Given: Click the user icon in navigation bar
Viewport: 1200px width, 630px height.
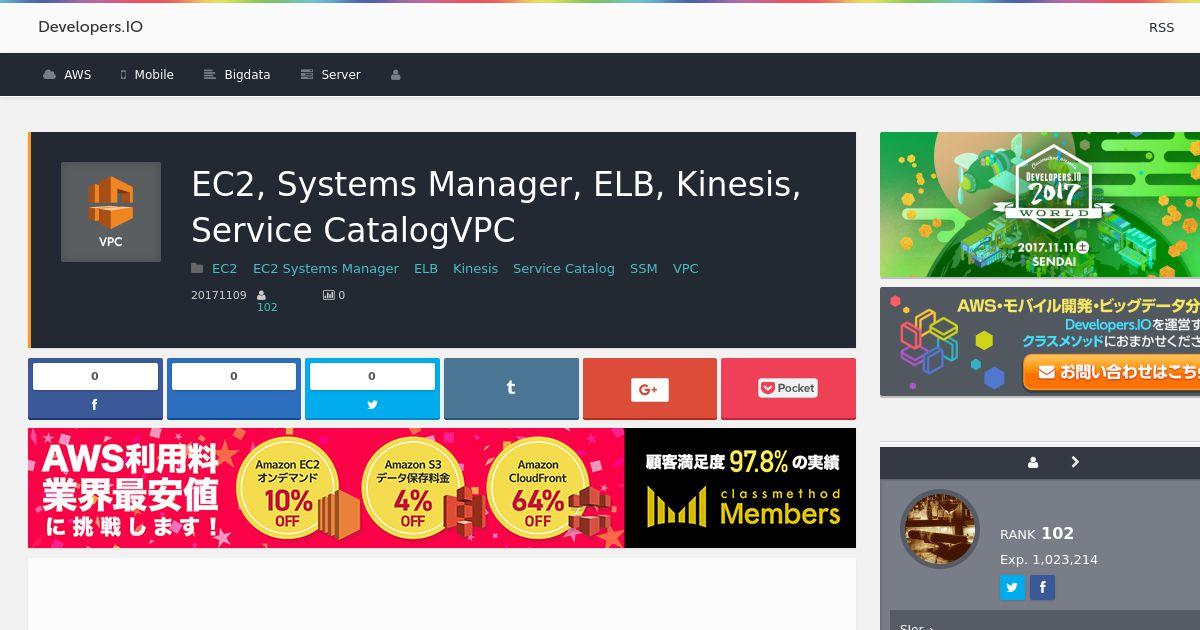Looking at the screenshot, I should tap(395, 75).
